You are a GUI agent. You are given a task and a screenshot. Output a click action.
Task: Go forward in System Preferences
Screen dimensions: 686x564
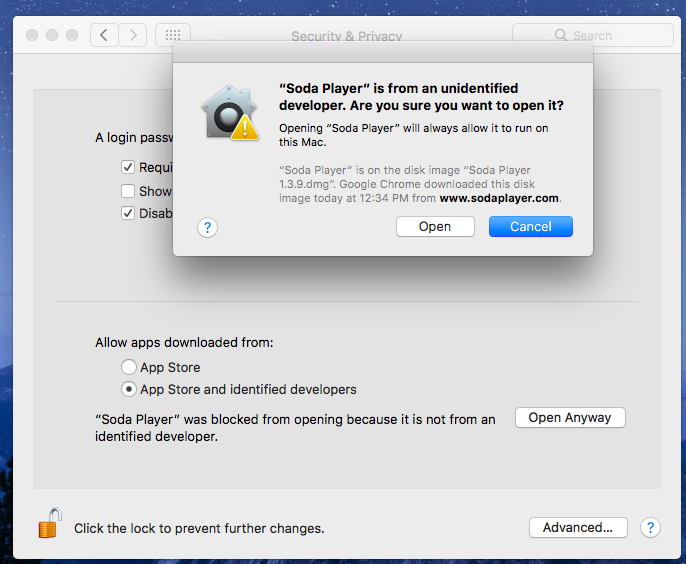(133, 35)
